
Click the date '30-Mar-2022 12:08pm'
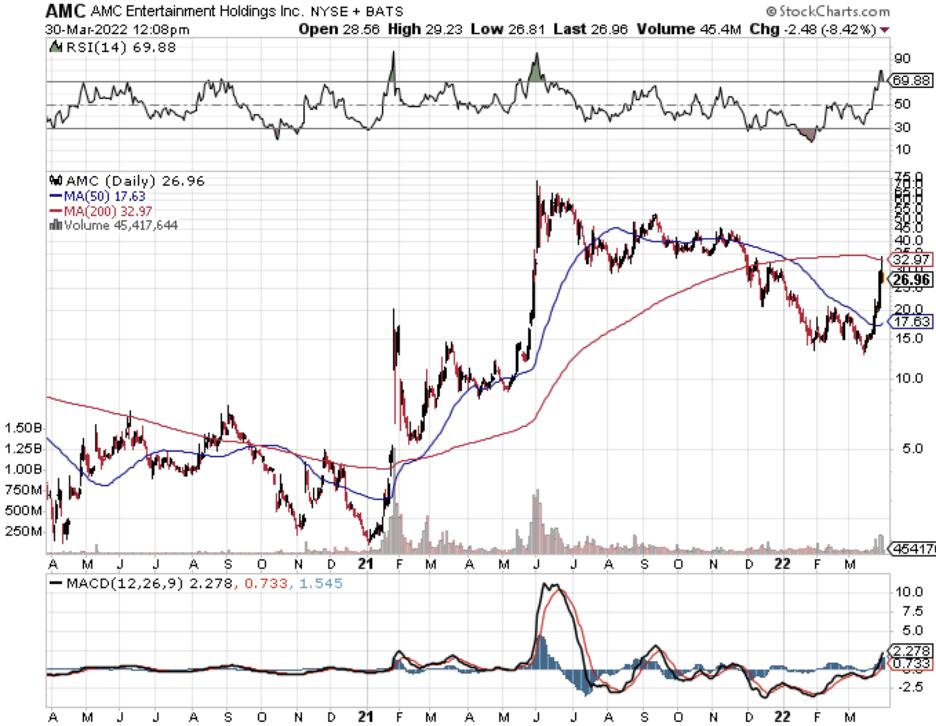(x=117, y=29)
